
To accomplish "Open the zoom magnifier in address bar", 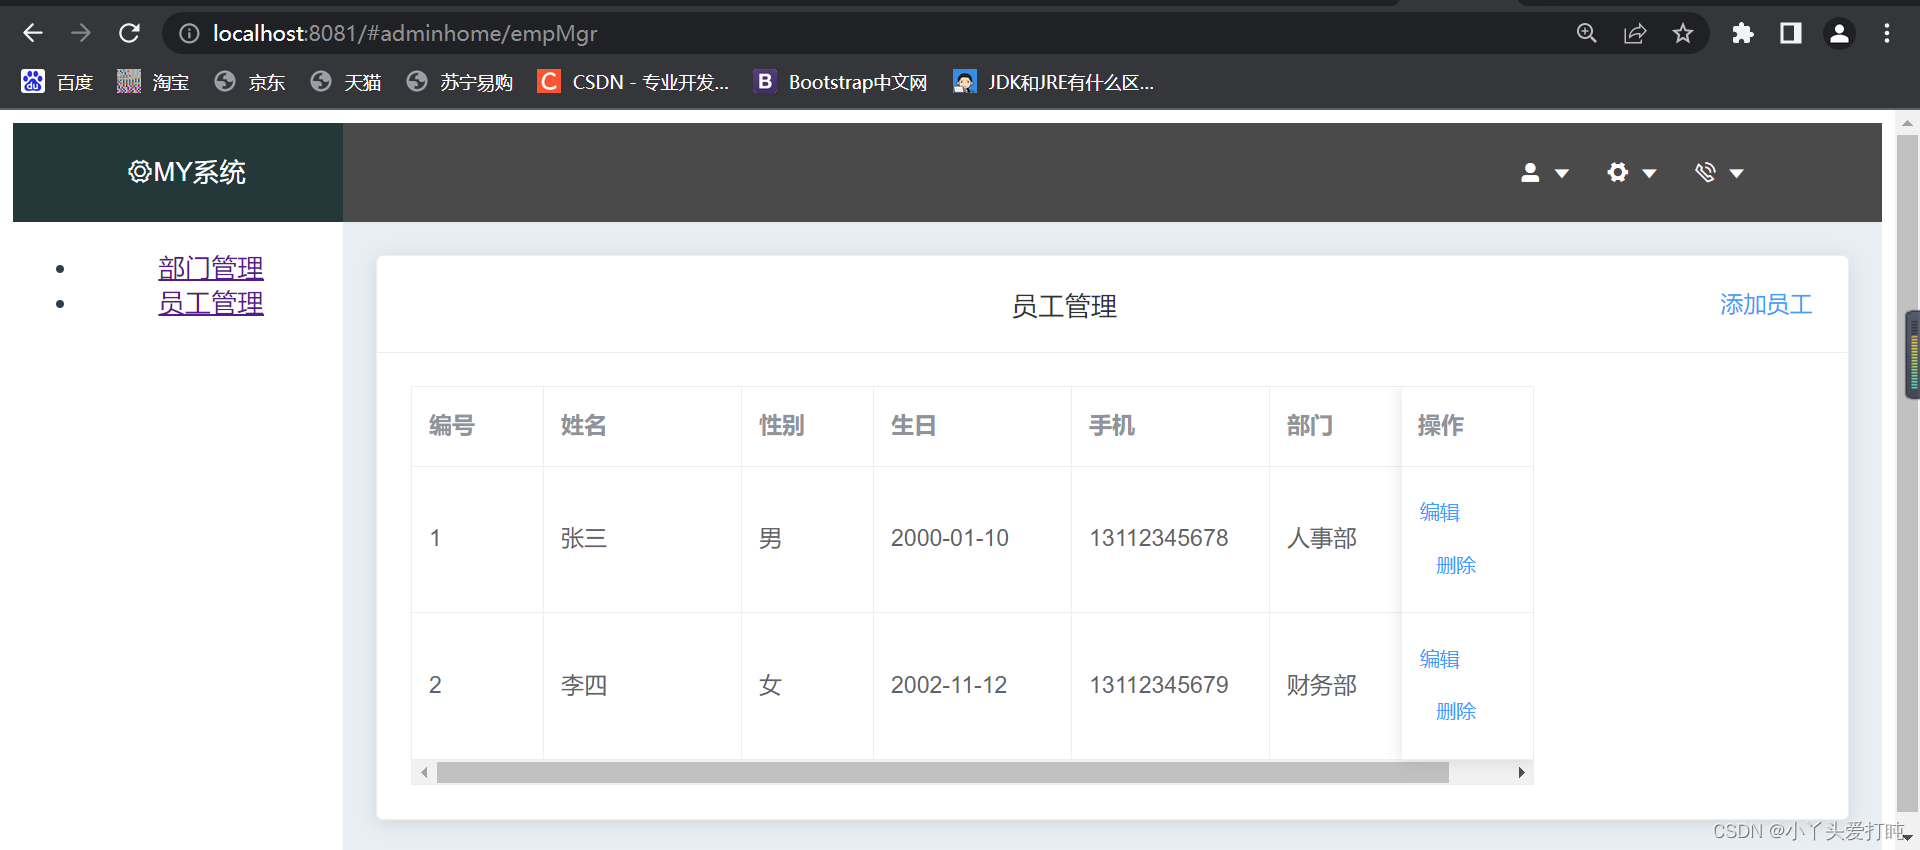I will pyautogui.click(x=1587, y=33).
